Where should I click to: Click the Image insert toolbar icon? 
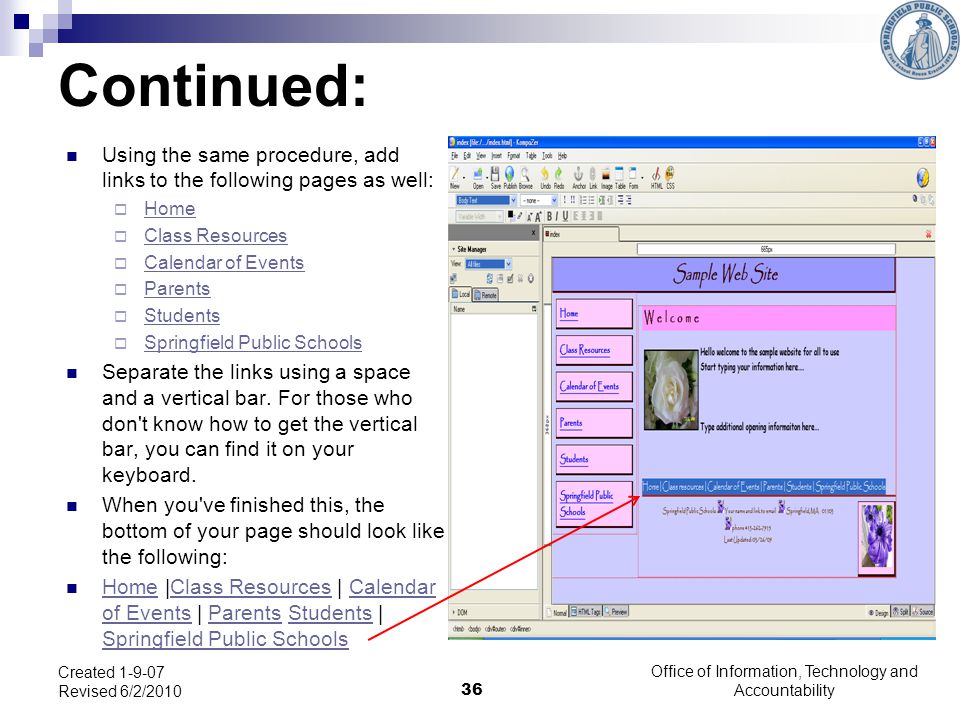[x=606, y=175]
